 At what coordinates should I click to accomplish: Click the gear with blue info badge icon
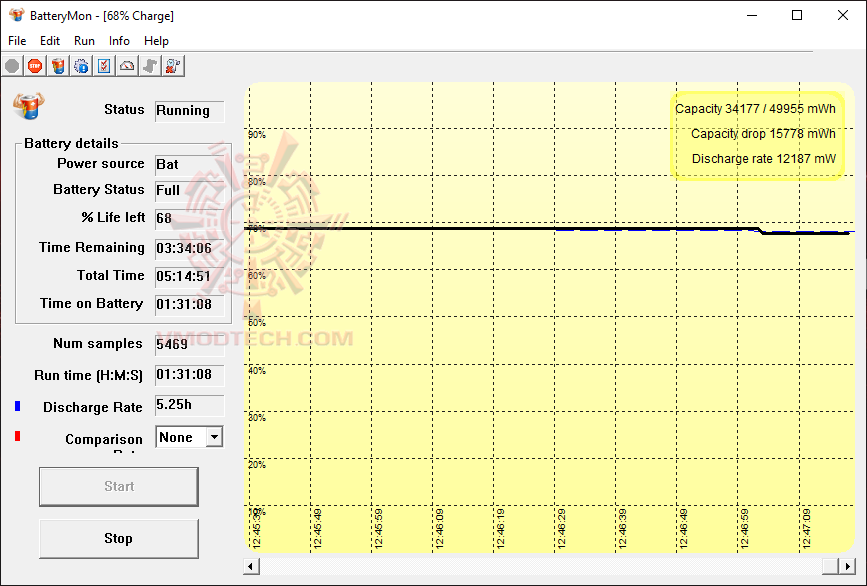click(x=81, y=66)
